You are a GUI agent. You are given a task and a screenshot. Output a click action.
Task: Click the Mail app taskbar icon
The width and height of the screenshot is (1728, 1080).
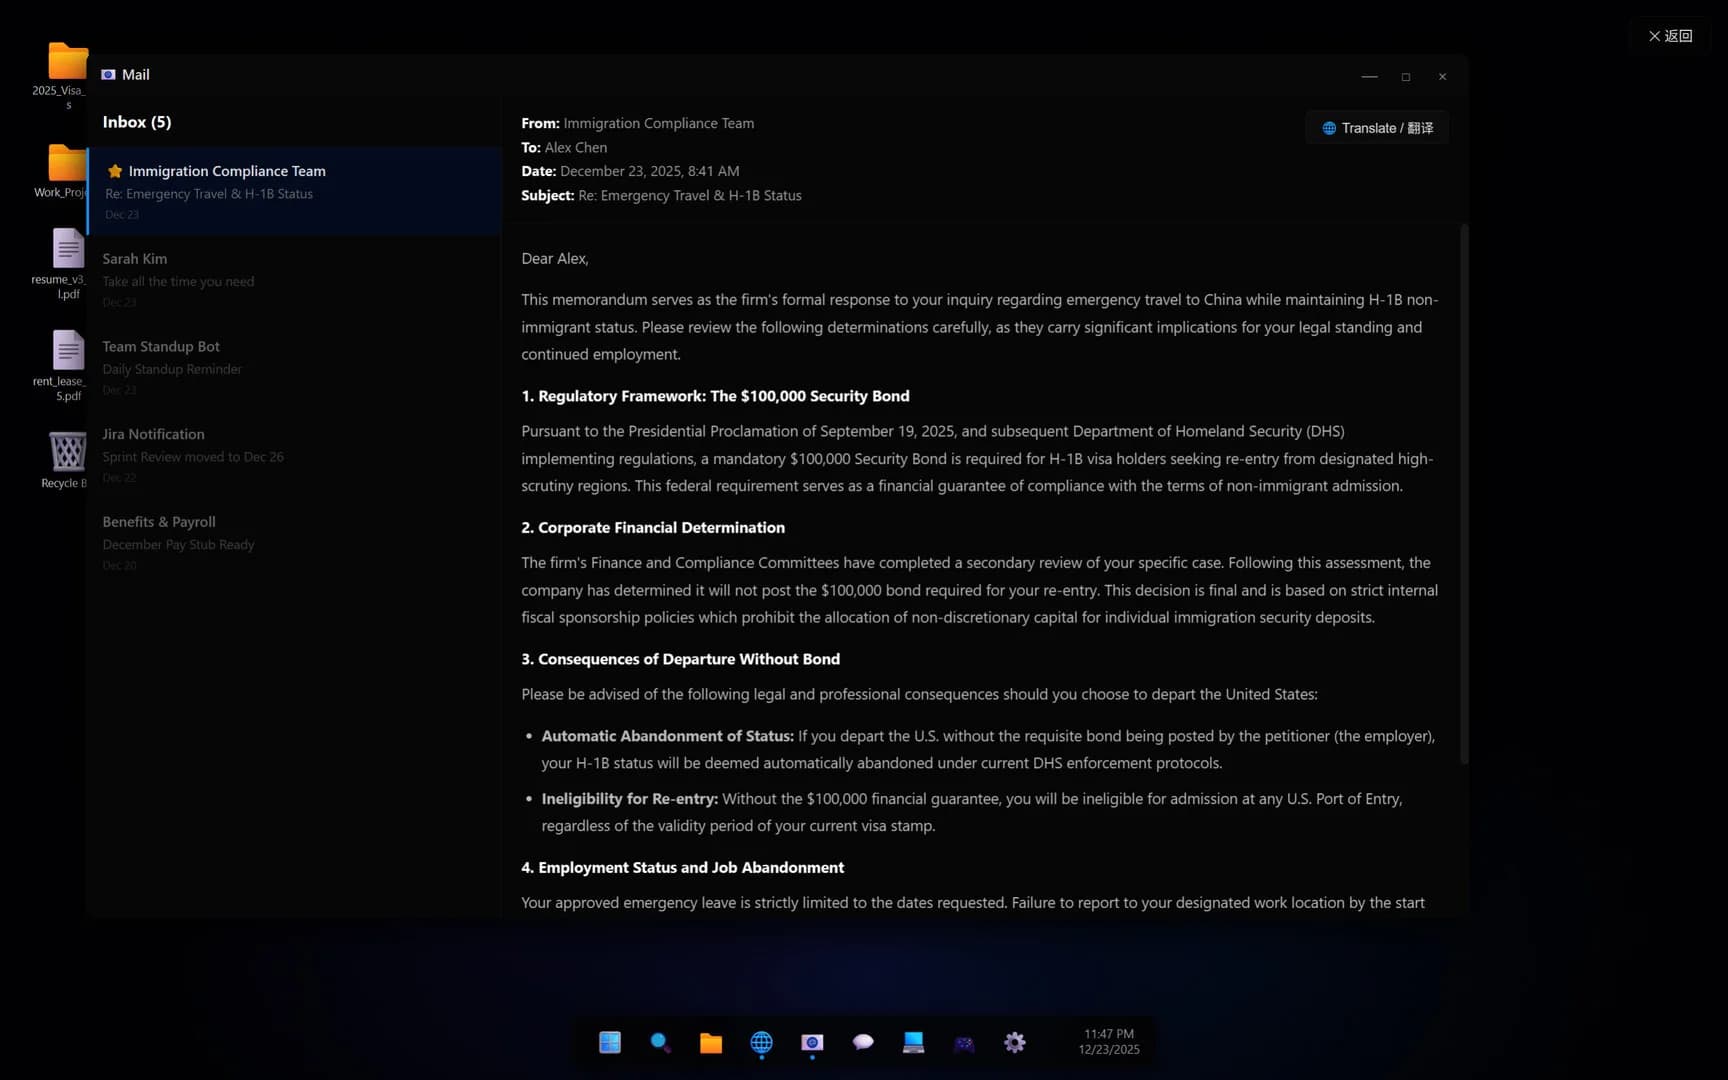tap(812, 1043)
